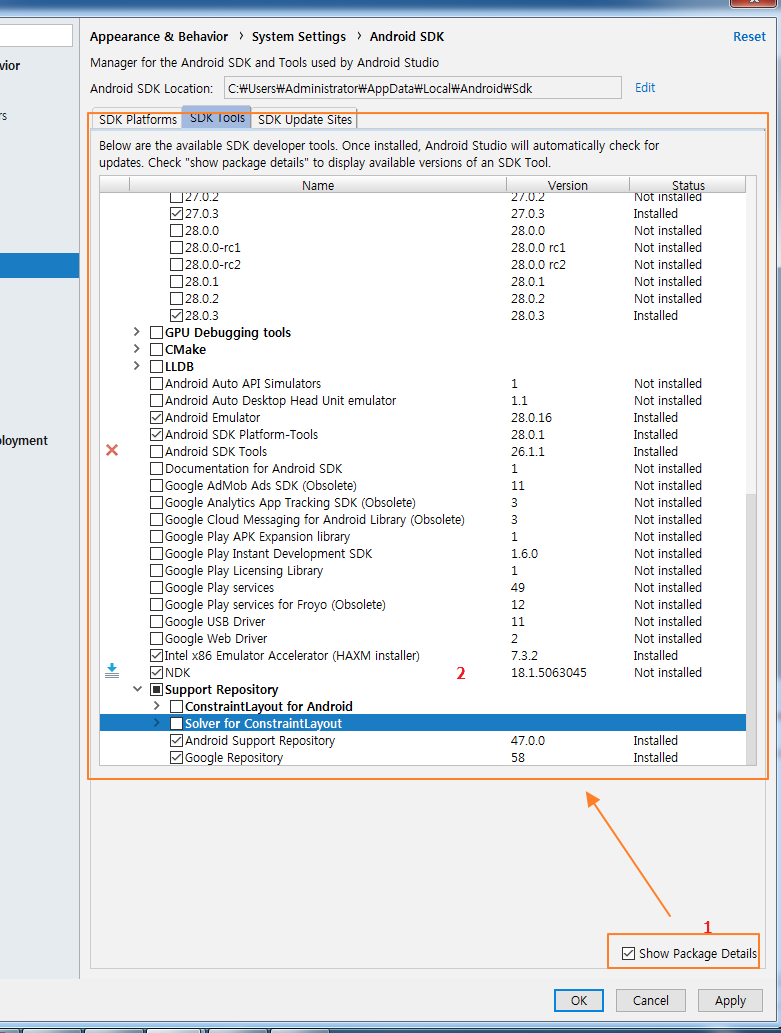The height and width of the screenshot is (1033, 781).
Task: Click the Apply button
Action: (730, 1000)
